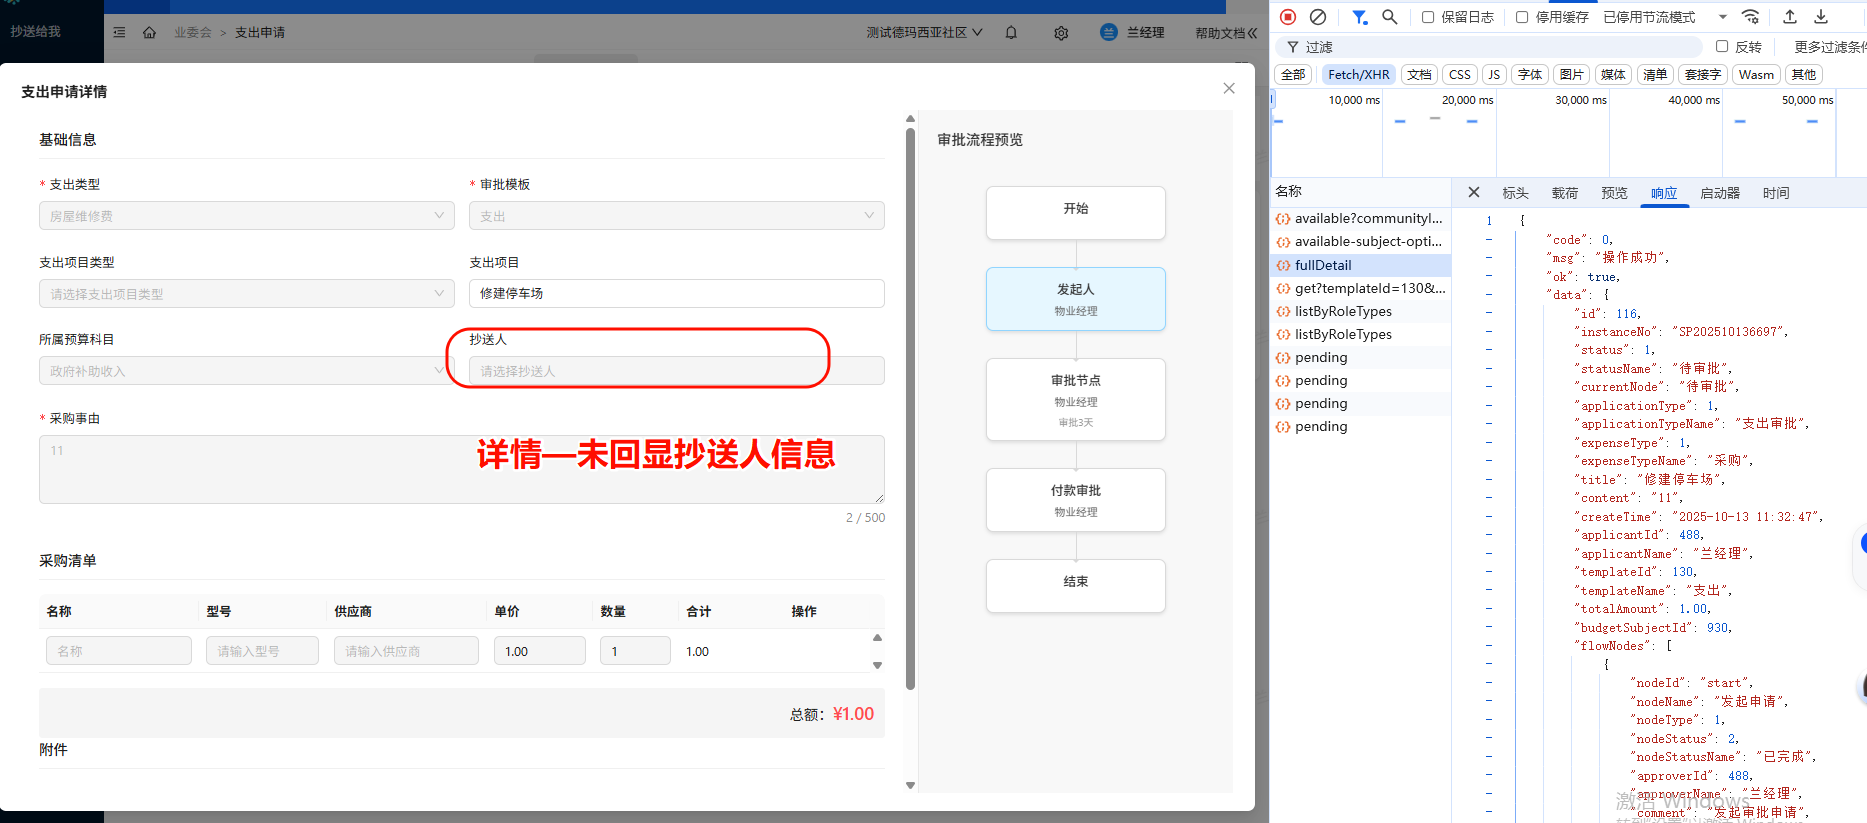Open the 所属预算科目 dropdown
The width and height of the screenshot is (1867, 823).
coord(247,371)
